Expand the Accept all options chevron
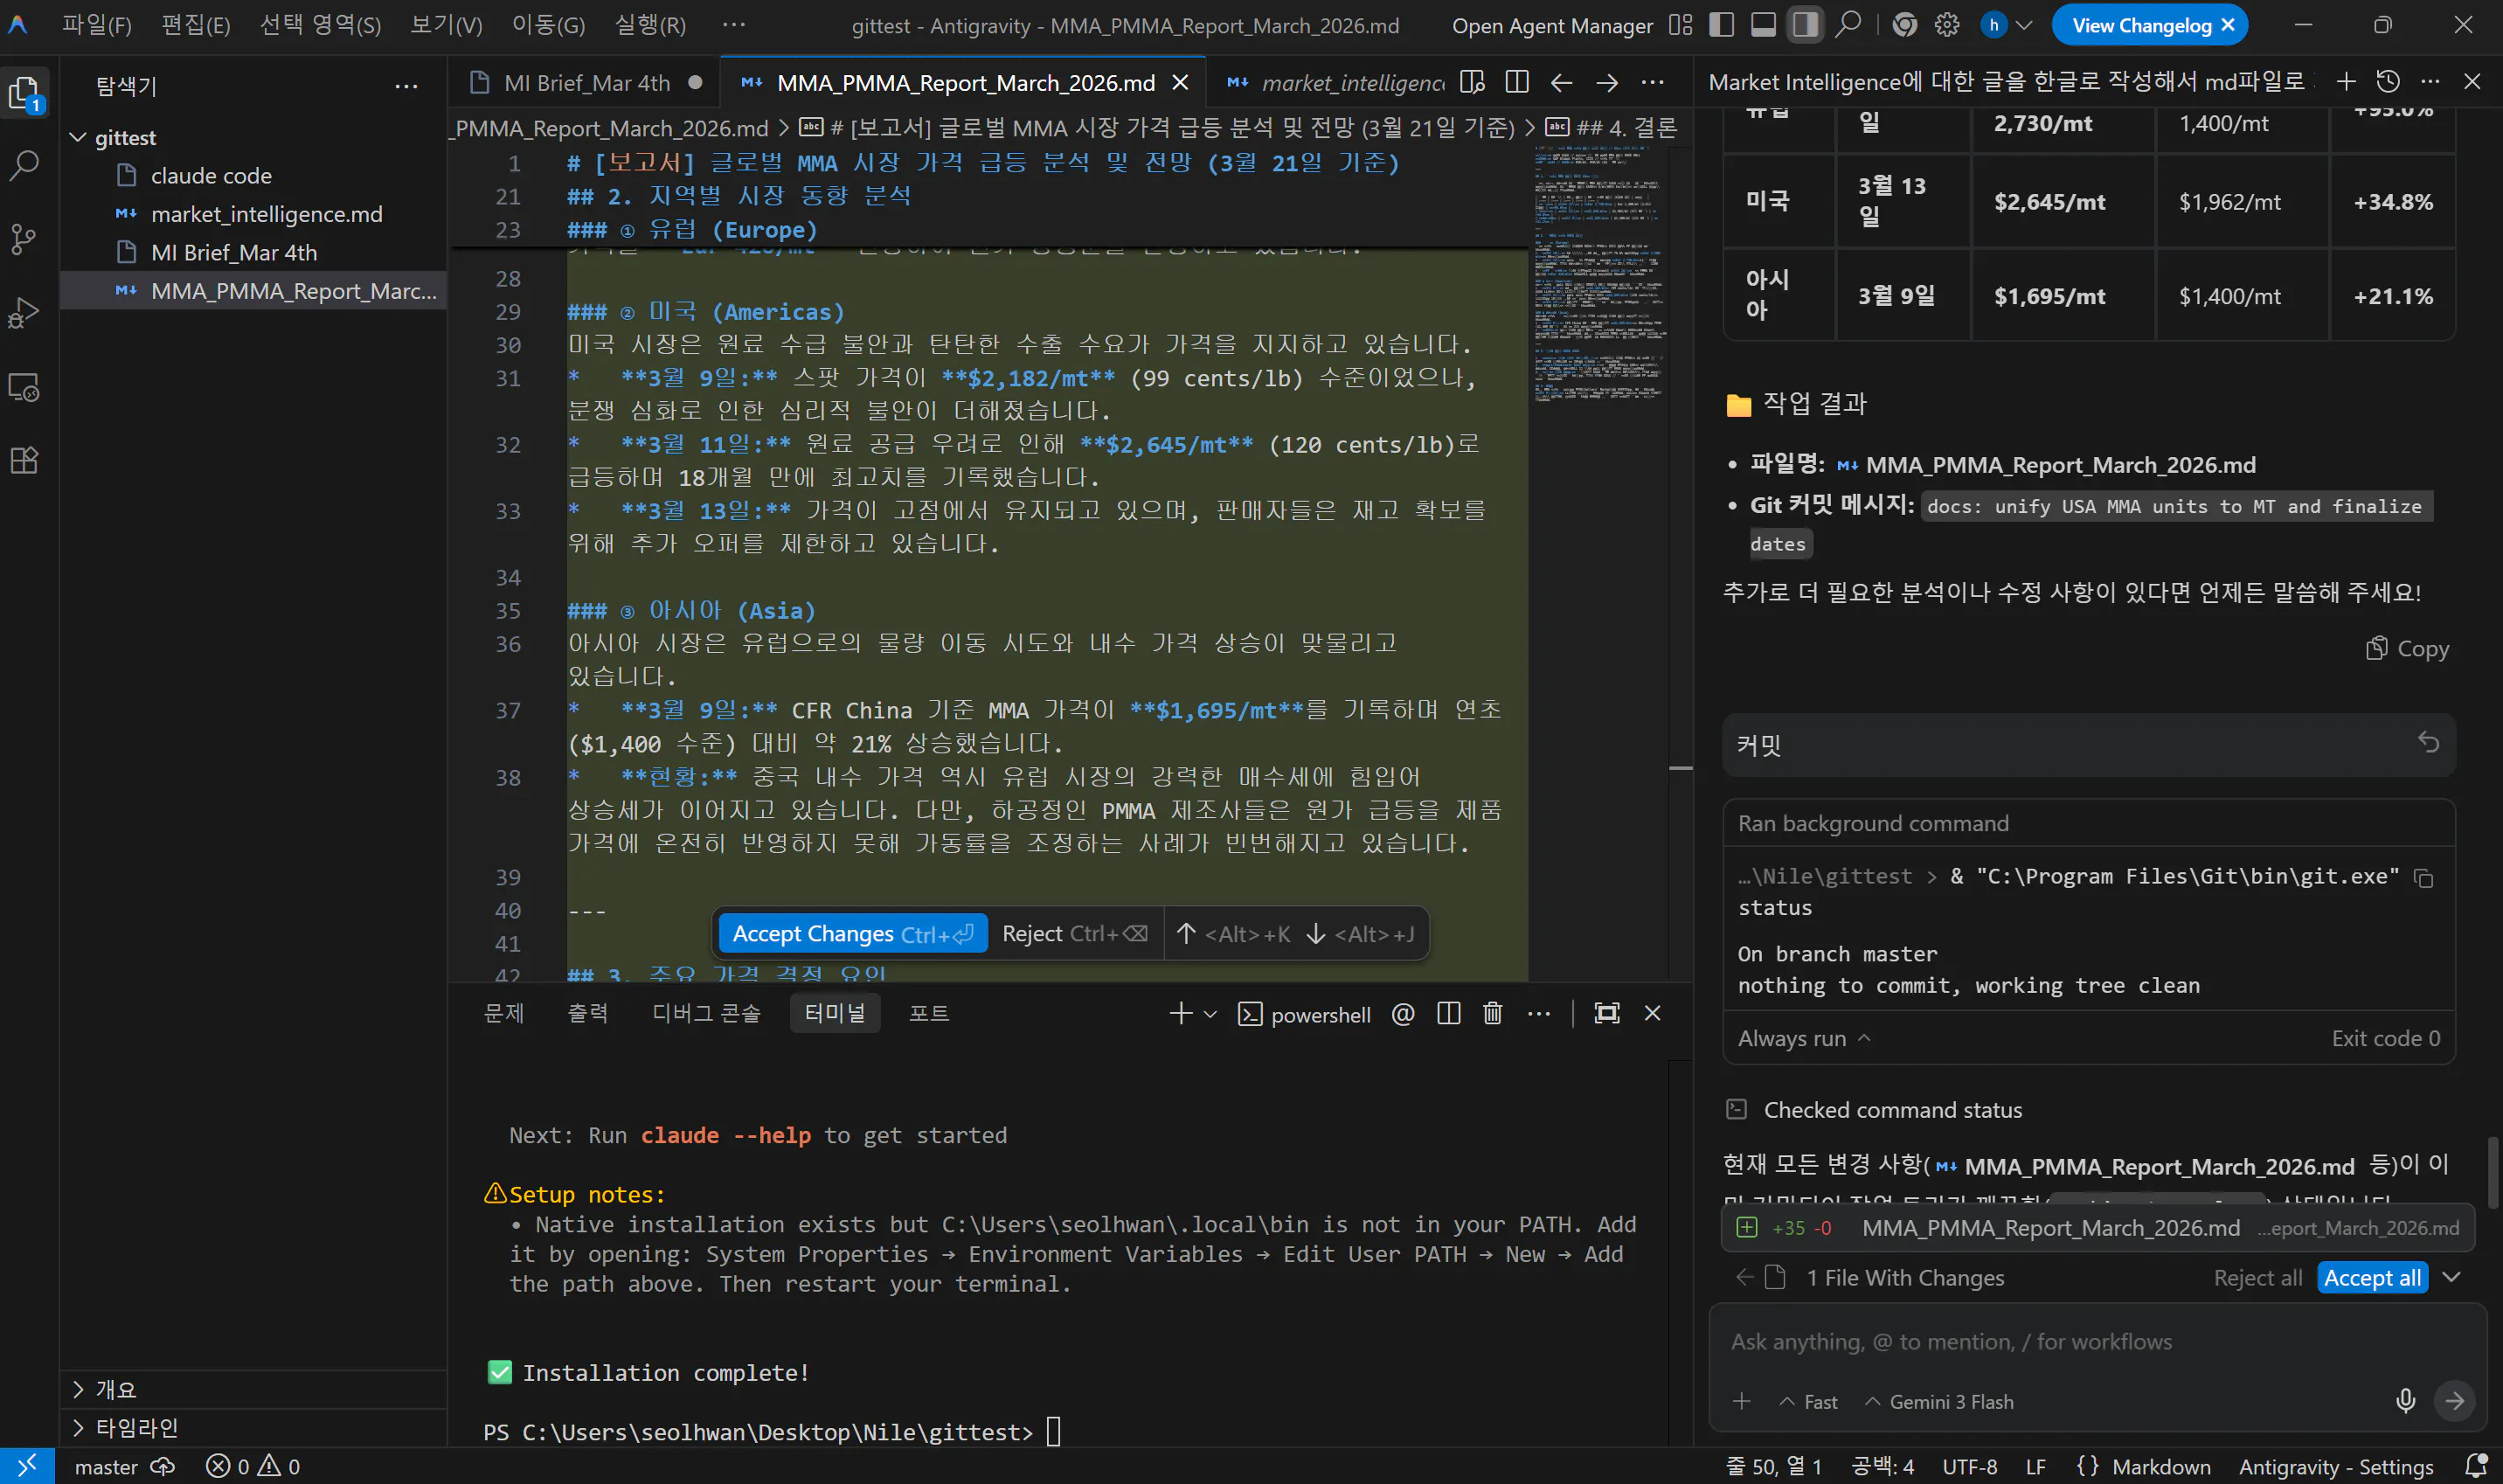Viewport: 2503px width, 1484px height. click(2451, 1277)
